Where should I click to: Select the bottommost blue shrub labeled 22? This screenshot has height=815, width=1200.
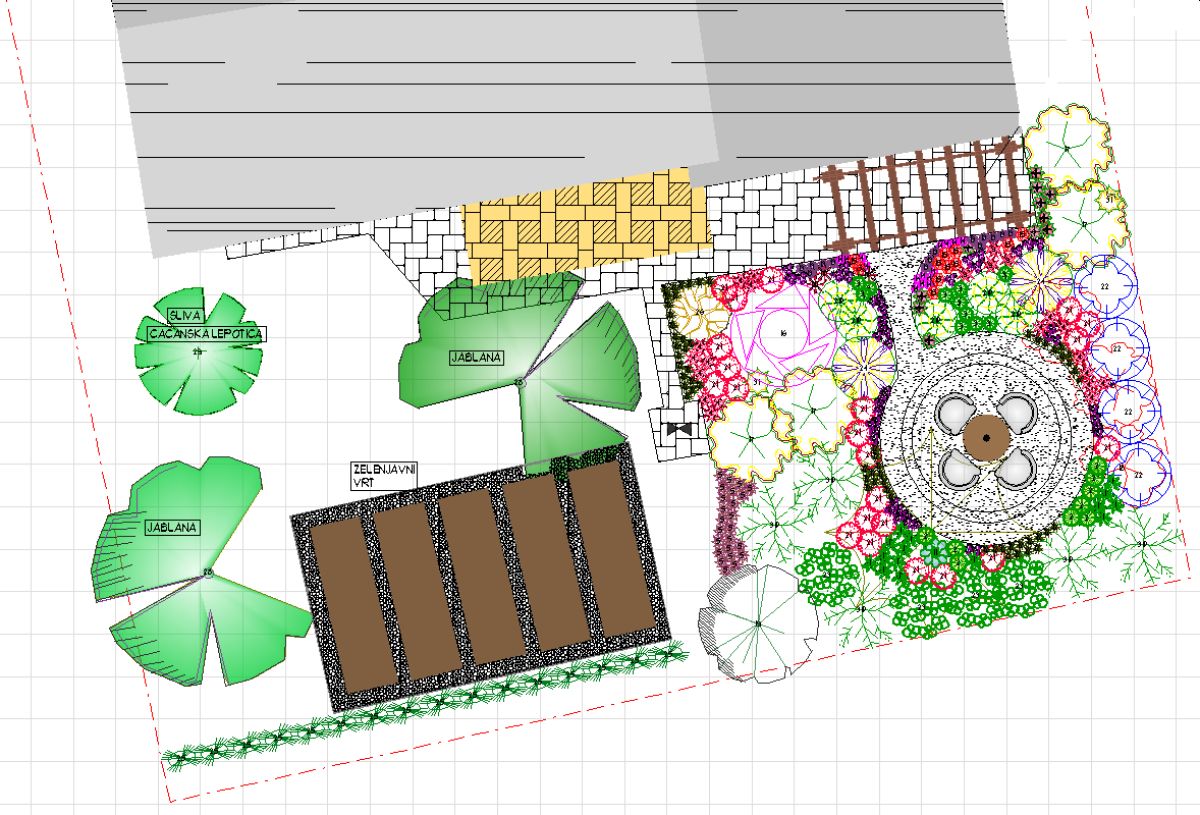1138,473
